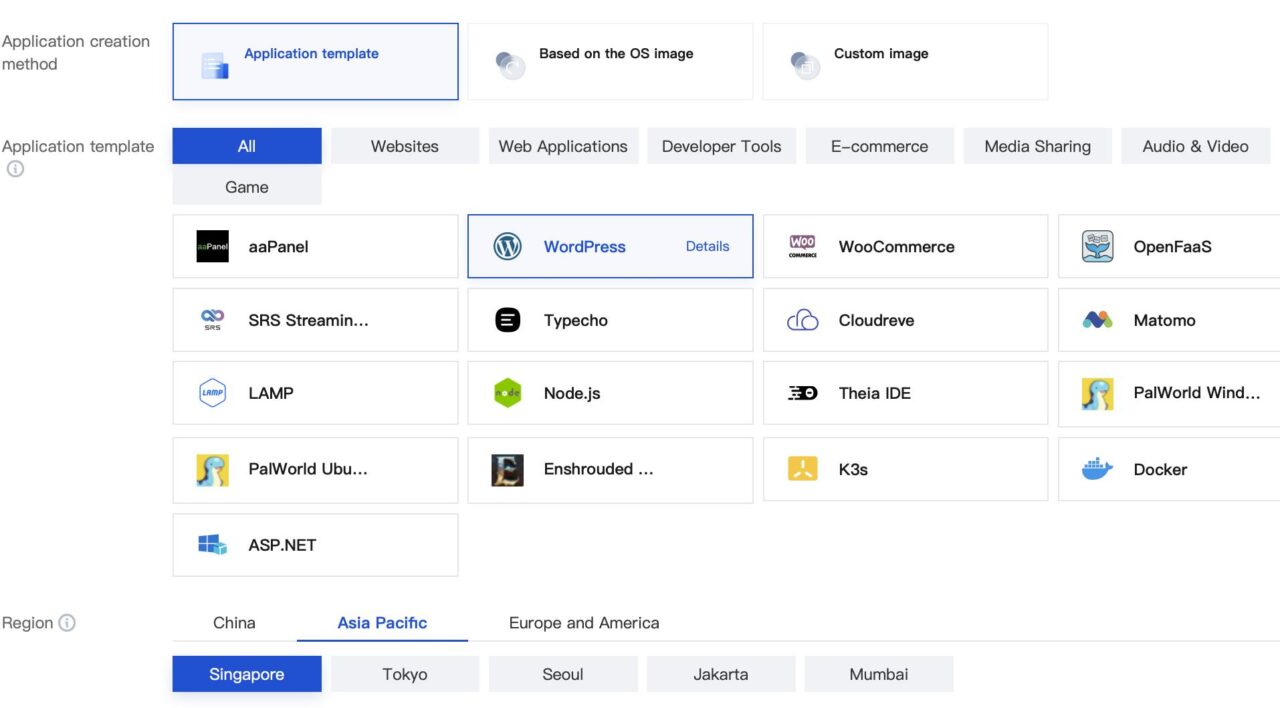Click the WordPress logo icon
This screenshot has width=1280, height=708.
pos(508,246)
